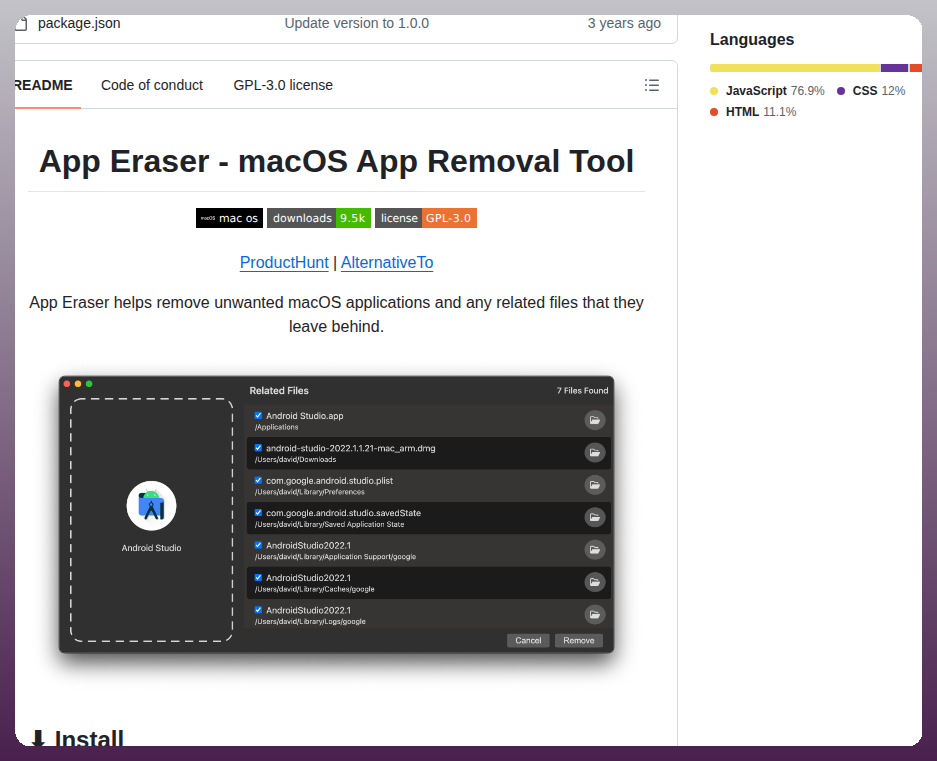Screen dimensions: 937x761
Task: Open the AlternativeTo link
Action: click(387, 262)
